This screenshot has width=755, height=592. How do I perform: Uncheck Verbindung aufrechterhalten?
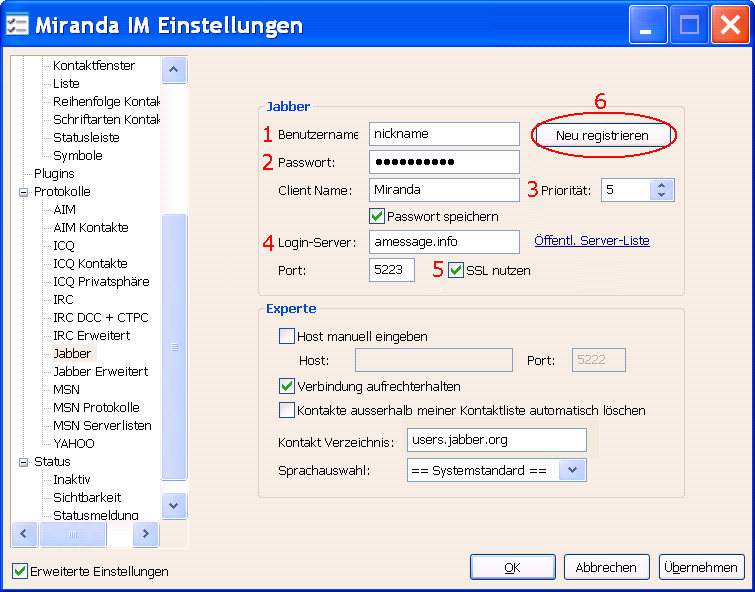pos(288,386)
